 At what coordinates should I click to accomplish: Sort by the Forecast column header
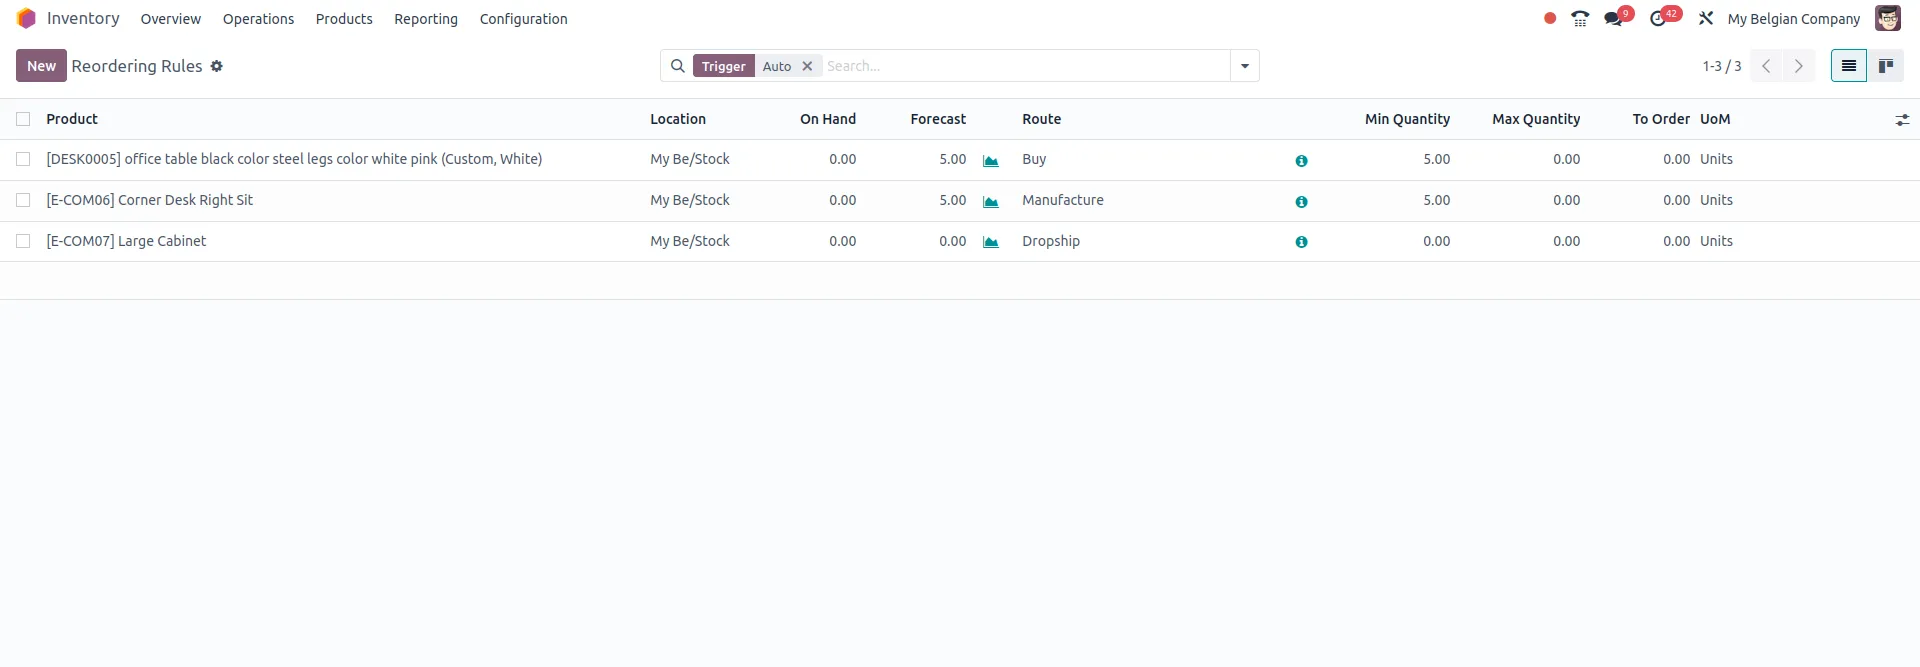(938, 119)
